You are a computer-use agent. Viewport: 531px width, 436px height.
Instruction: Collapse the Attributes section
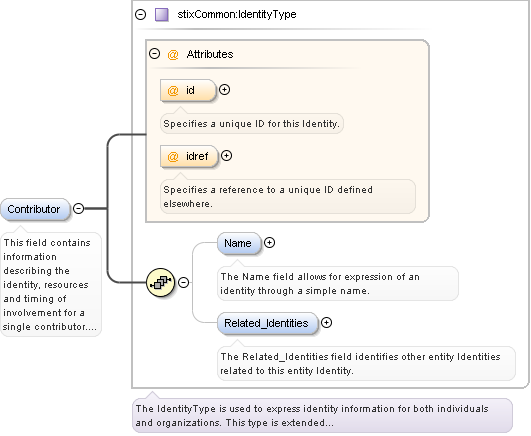(x=154, y=54)
